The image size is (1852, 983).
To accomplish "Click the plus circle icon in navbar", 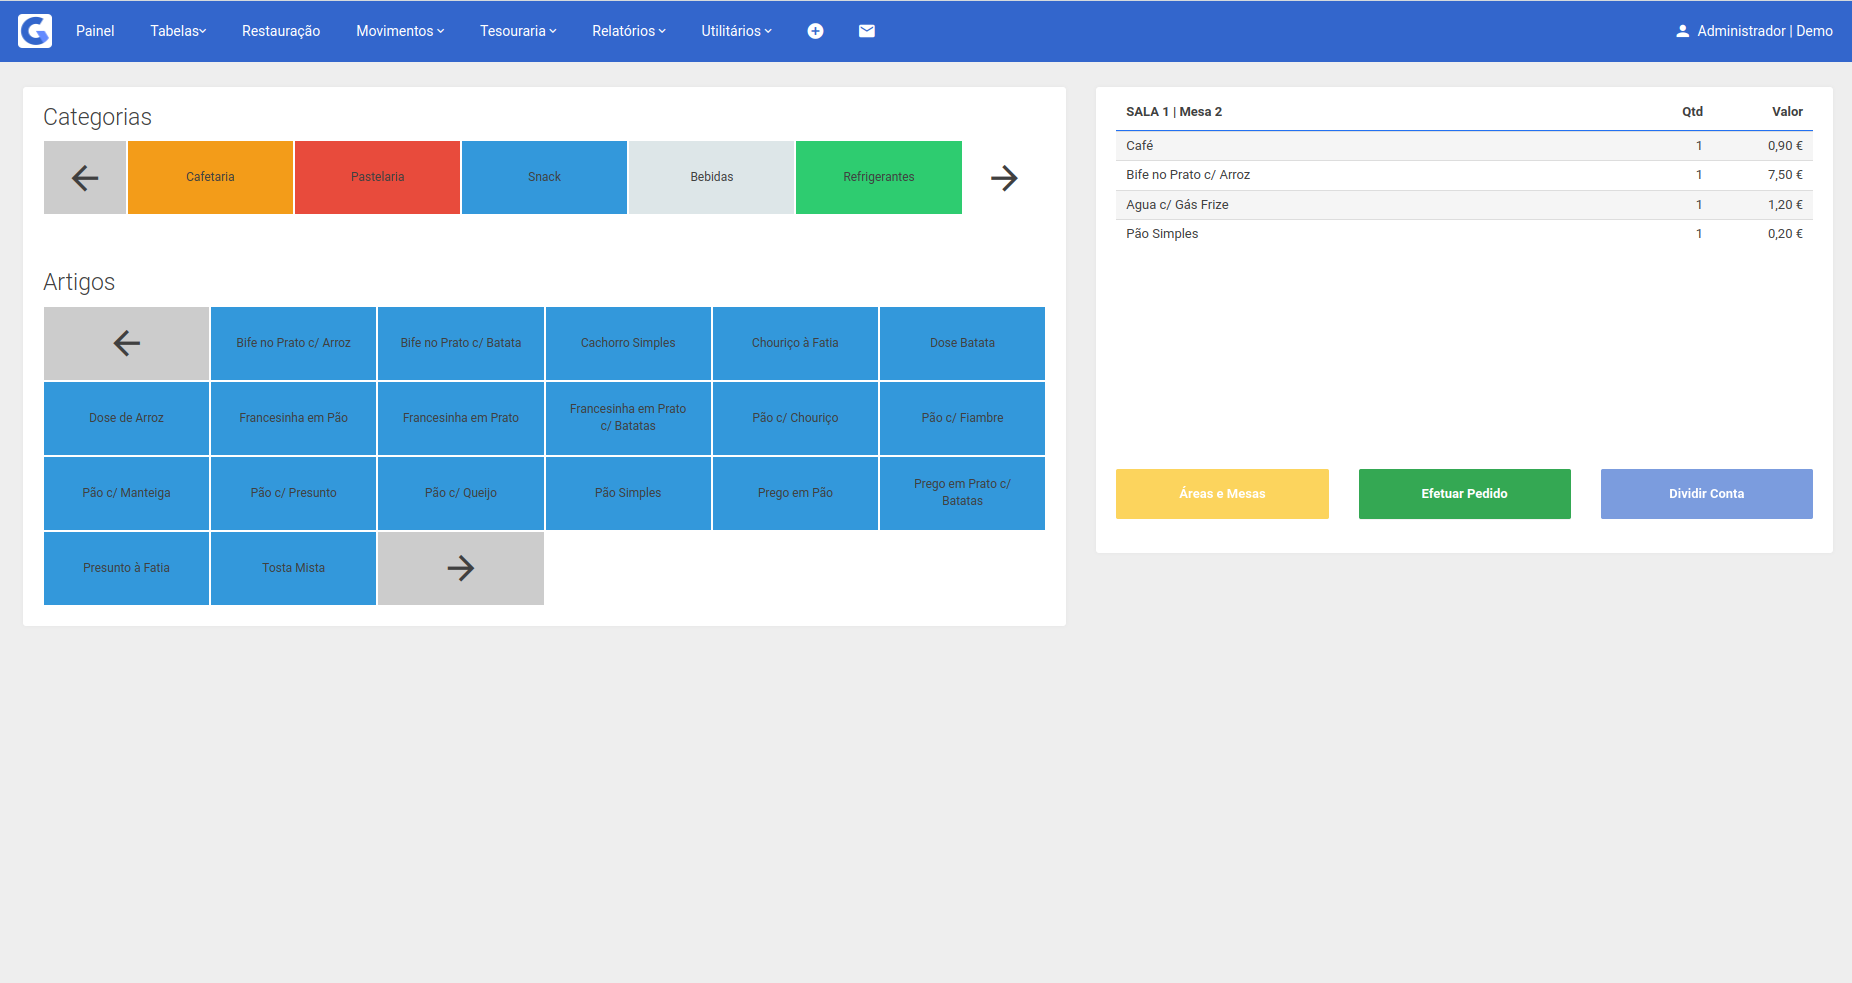I will (x=815, y=31).
